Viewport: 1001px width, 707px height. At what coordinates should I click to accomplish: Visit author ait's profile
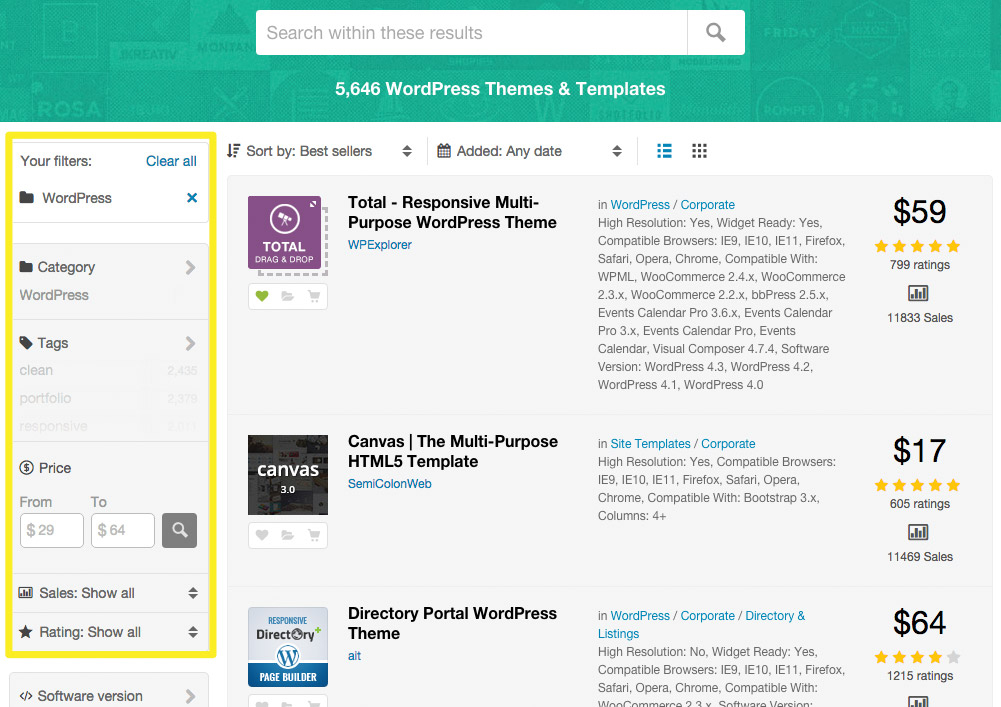[354, 655]
